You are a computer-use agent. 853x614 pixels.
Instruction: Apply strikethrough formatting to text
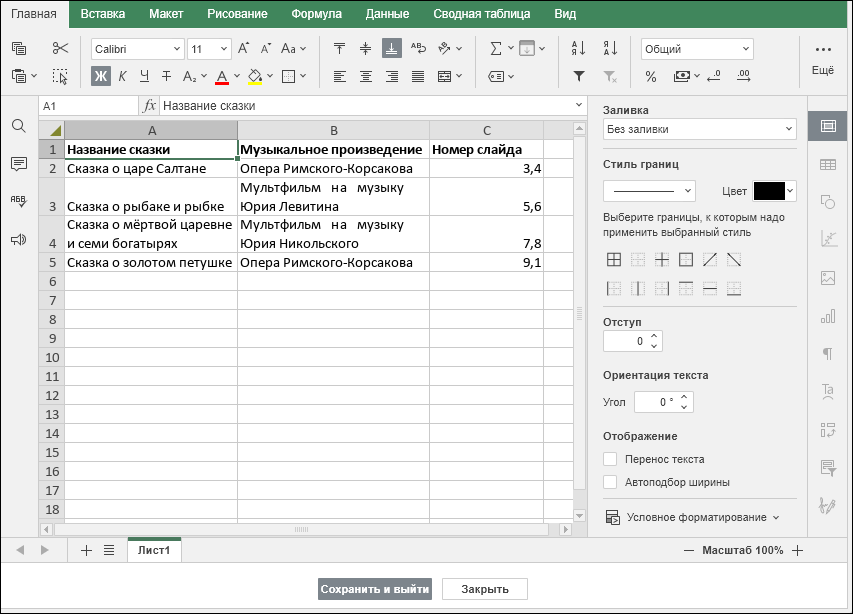pos(166,76)
